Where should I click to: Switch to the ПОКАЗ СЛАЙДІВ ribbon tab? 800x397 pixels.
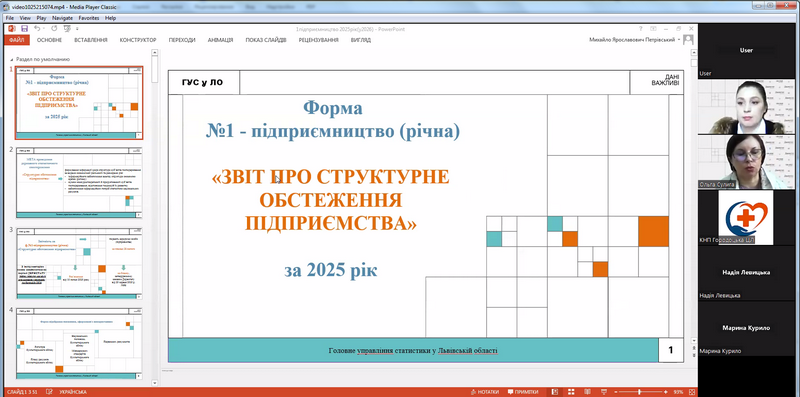pos(266,40)
